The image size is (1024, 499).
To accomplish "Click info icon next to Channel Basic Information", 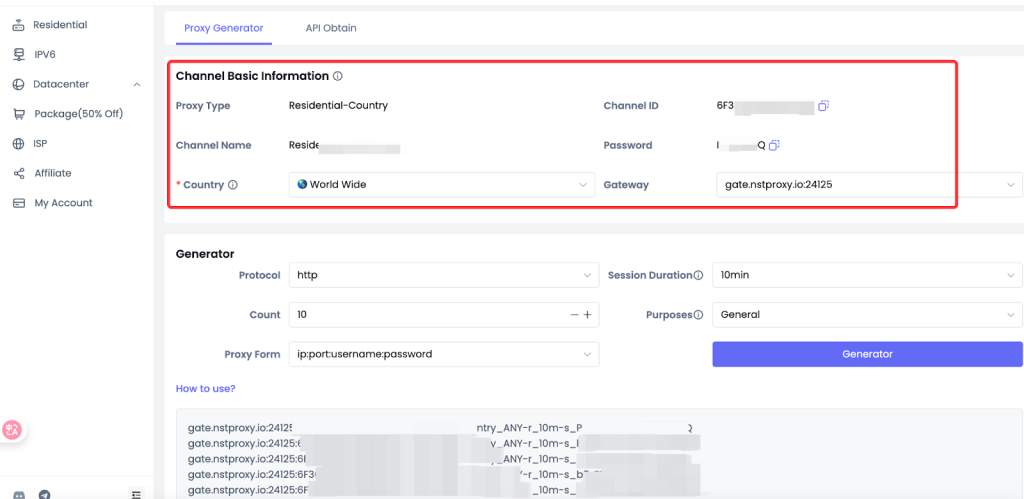I will (338, 76).
